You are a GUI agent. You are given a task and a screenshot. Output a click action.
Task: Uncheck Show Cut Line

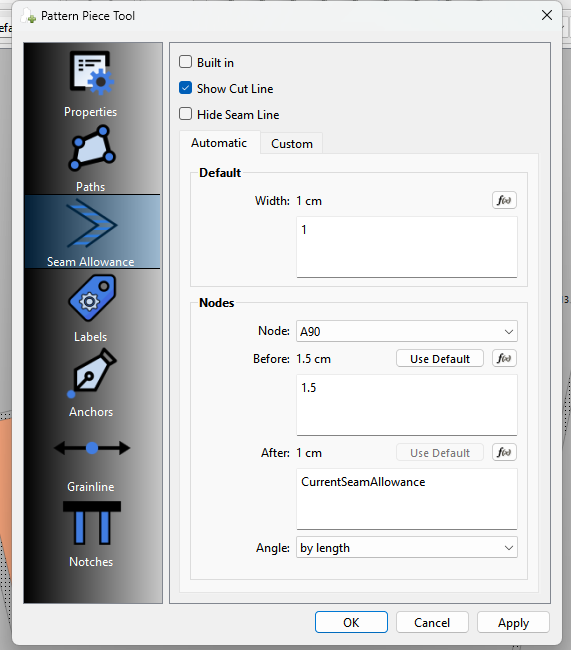[185, 88]
